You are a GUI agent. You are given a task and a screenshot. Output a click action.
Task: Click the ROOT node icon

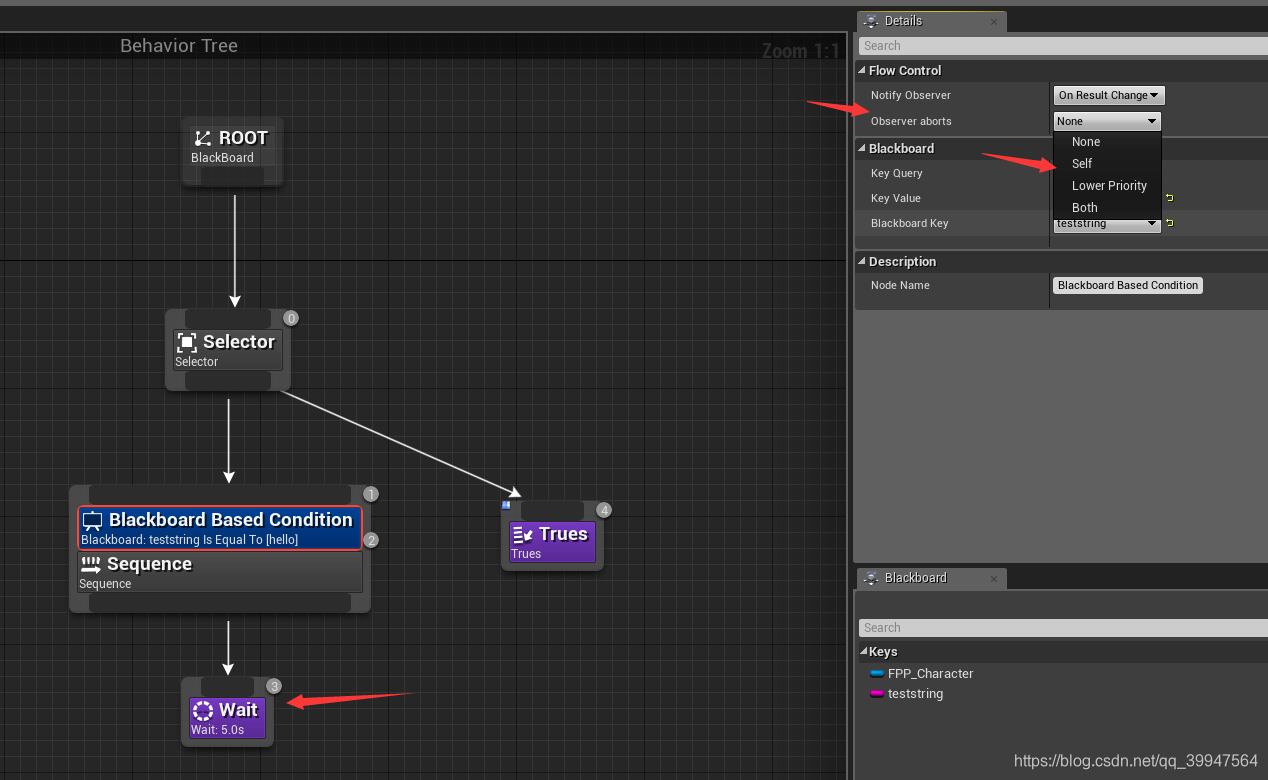click(203, 138)
